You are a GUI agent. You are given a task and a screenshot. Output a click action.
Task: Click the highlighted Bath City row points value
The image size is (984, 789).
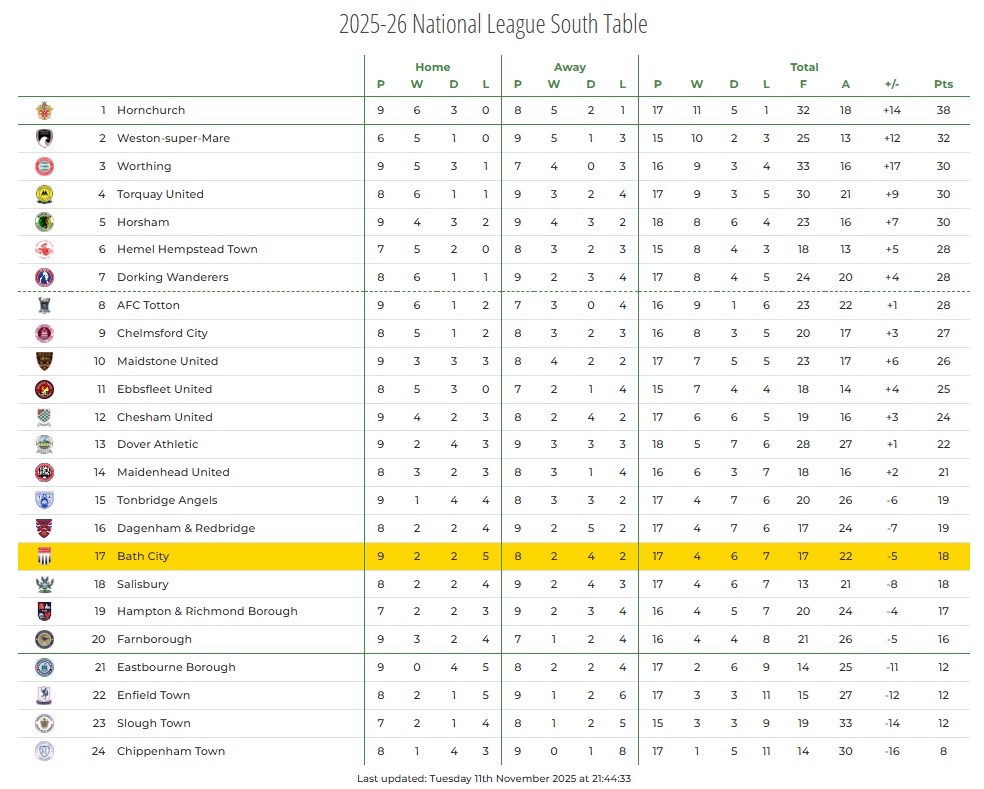pos(943,556)
